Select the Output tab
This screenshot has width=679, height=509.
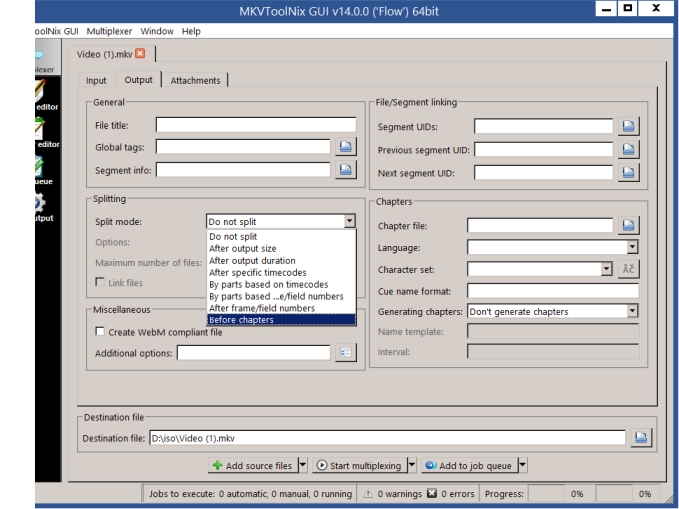(x=139, y=80)
